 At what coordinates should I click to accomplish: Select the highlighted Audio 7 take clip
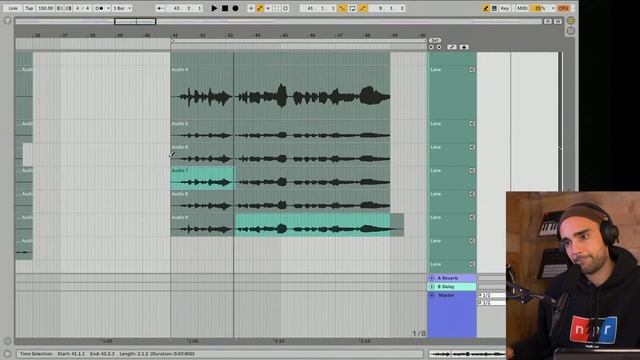pyautogui.click(x=202, y=178)
